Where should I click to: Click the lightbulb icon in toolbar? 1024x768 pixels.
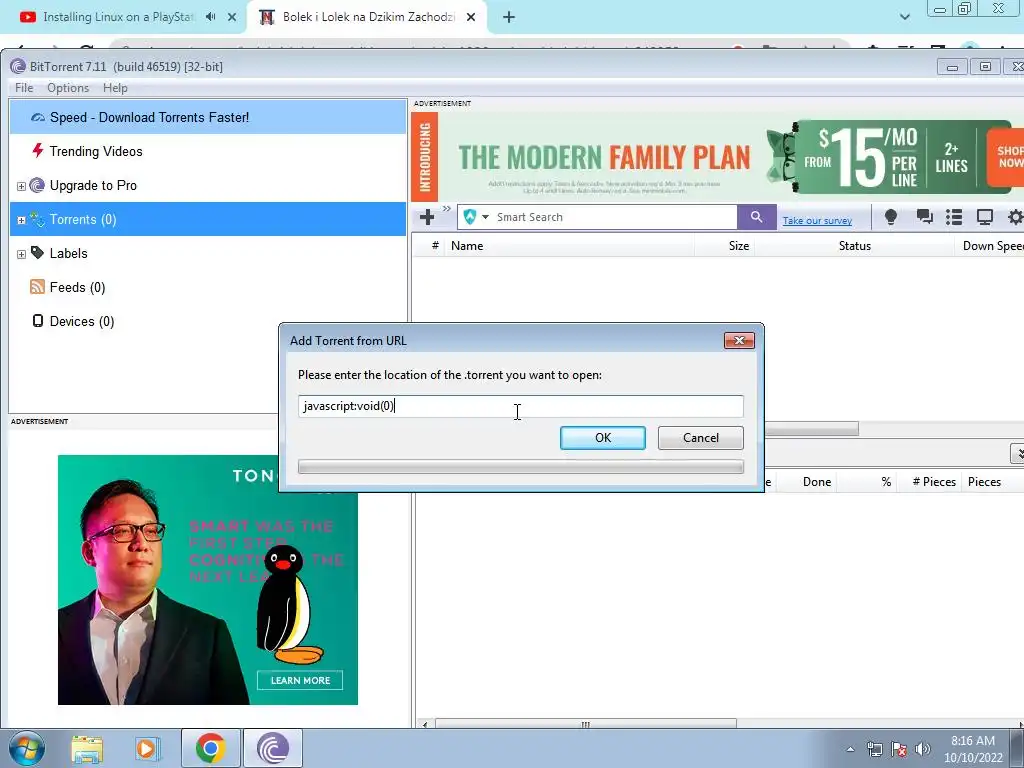[890, 217]
